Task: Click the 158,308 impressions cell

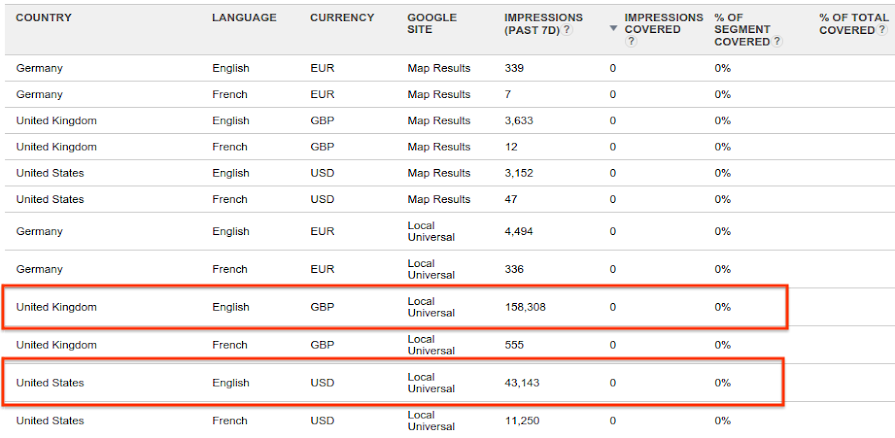Action: tap(525, 307)
